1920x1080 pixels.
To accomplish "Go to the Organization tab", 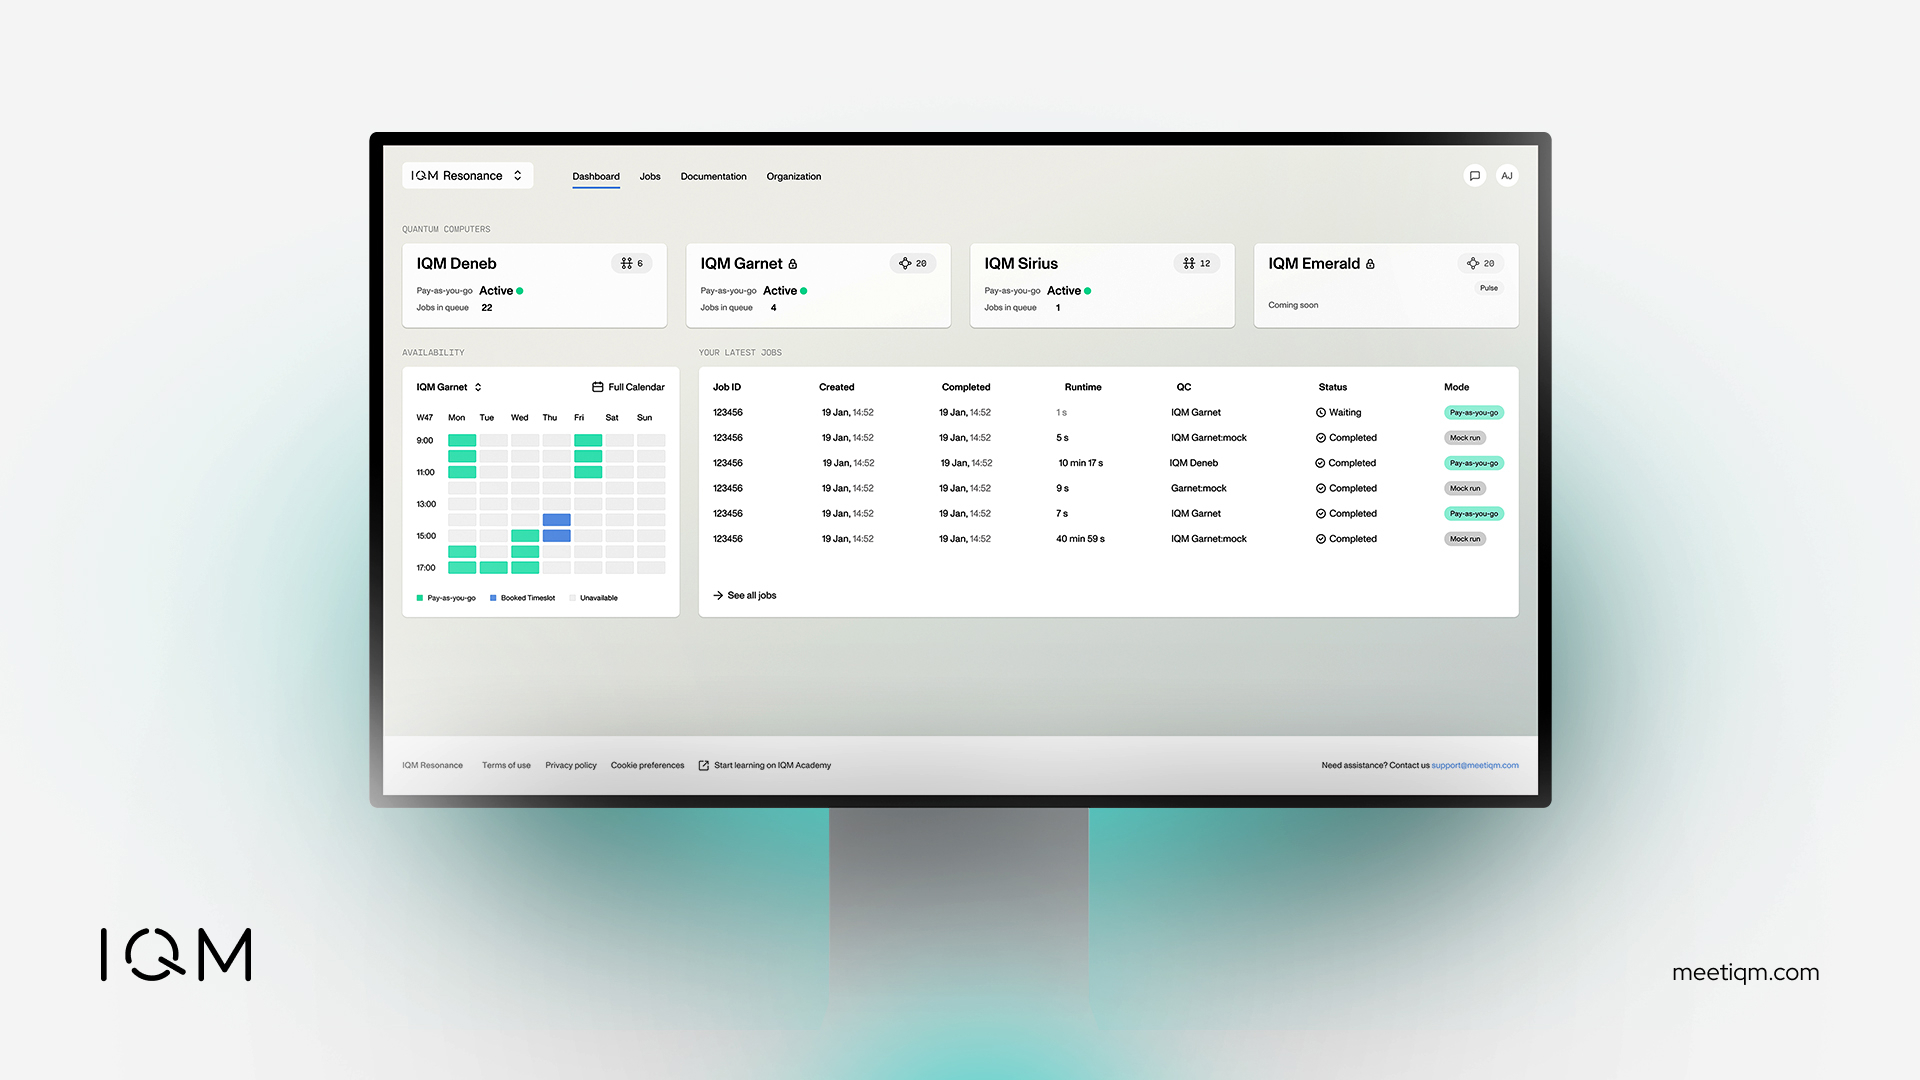I will point(793,177).
